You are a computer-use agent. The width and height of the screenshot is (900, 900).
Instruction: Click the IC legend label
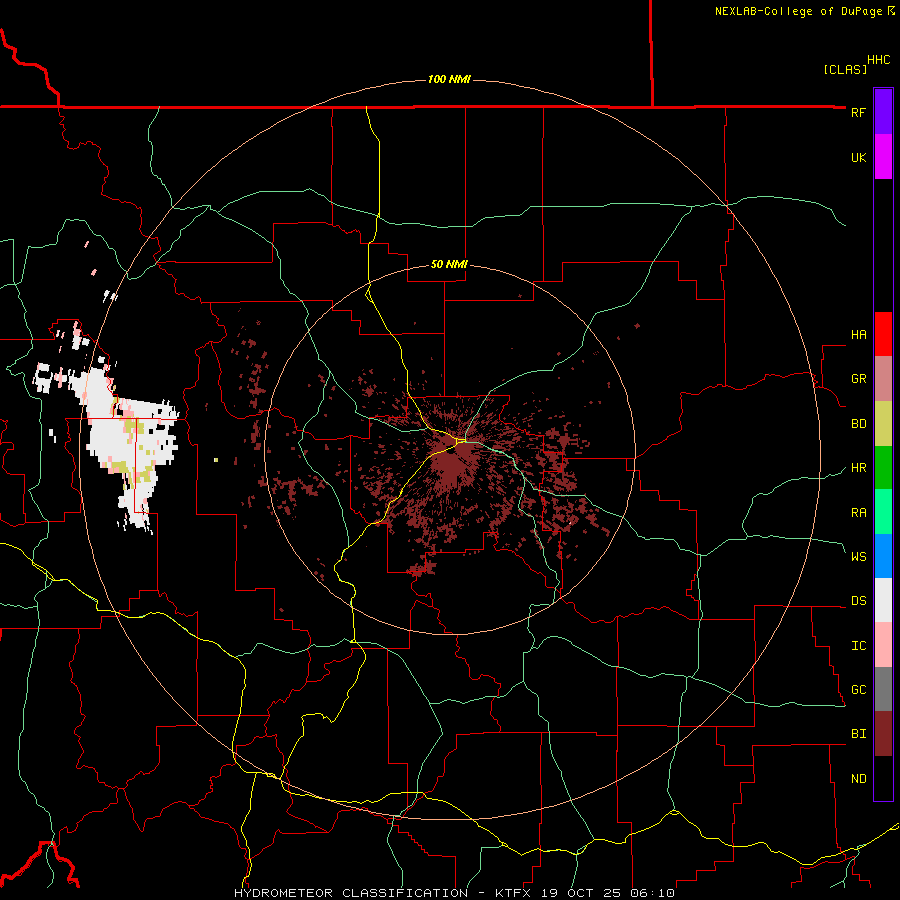pos(858,646)
